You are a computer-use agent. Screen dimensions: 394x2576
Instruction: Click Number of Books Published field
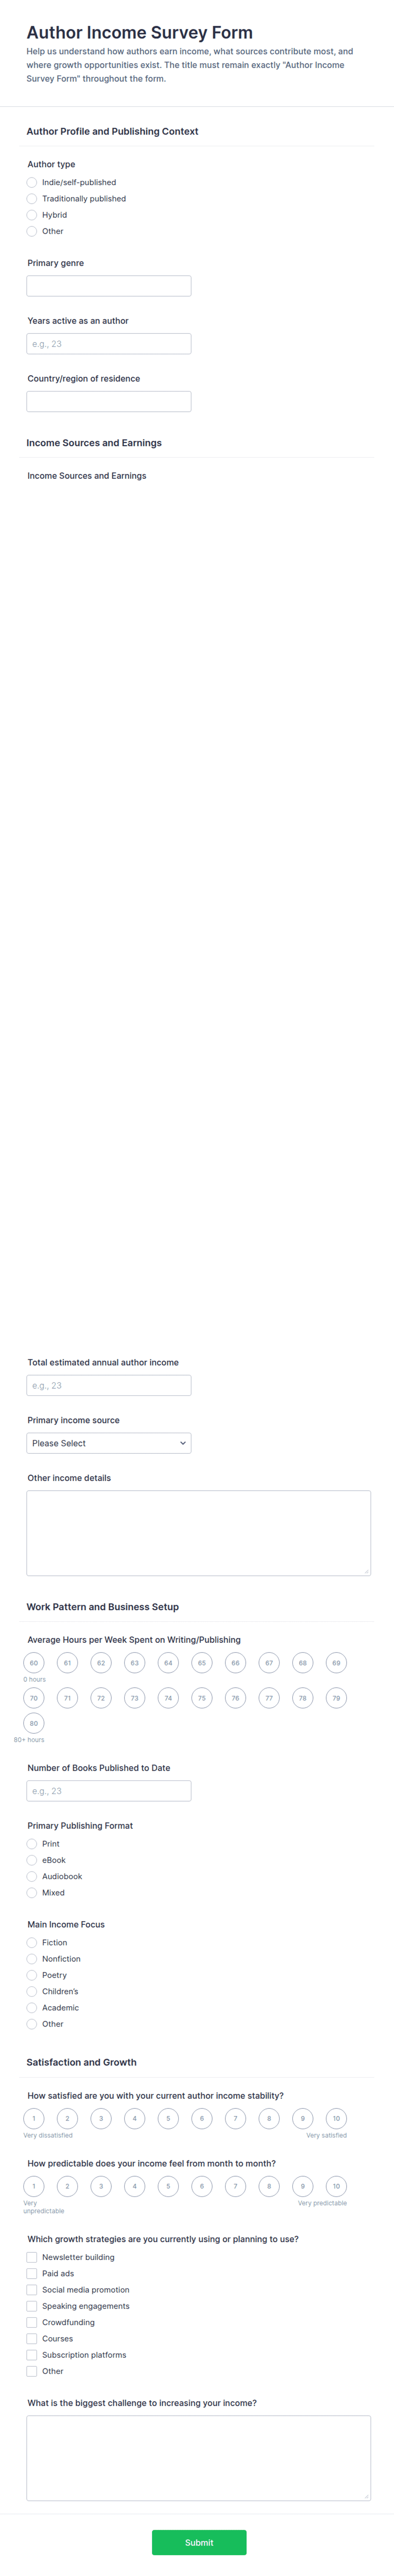tap(109, 1791)
